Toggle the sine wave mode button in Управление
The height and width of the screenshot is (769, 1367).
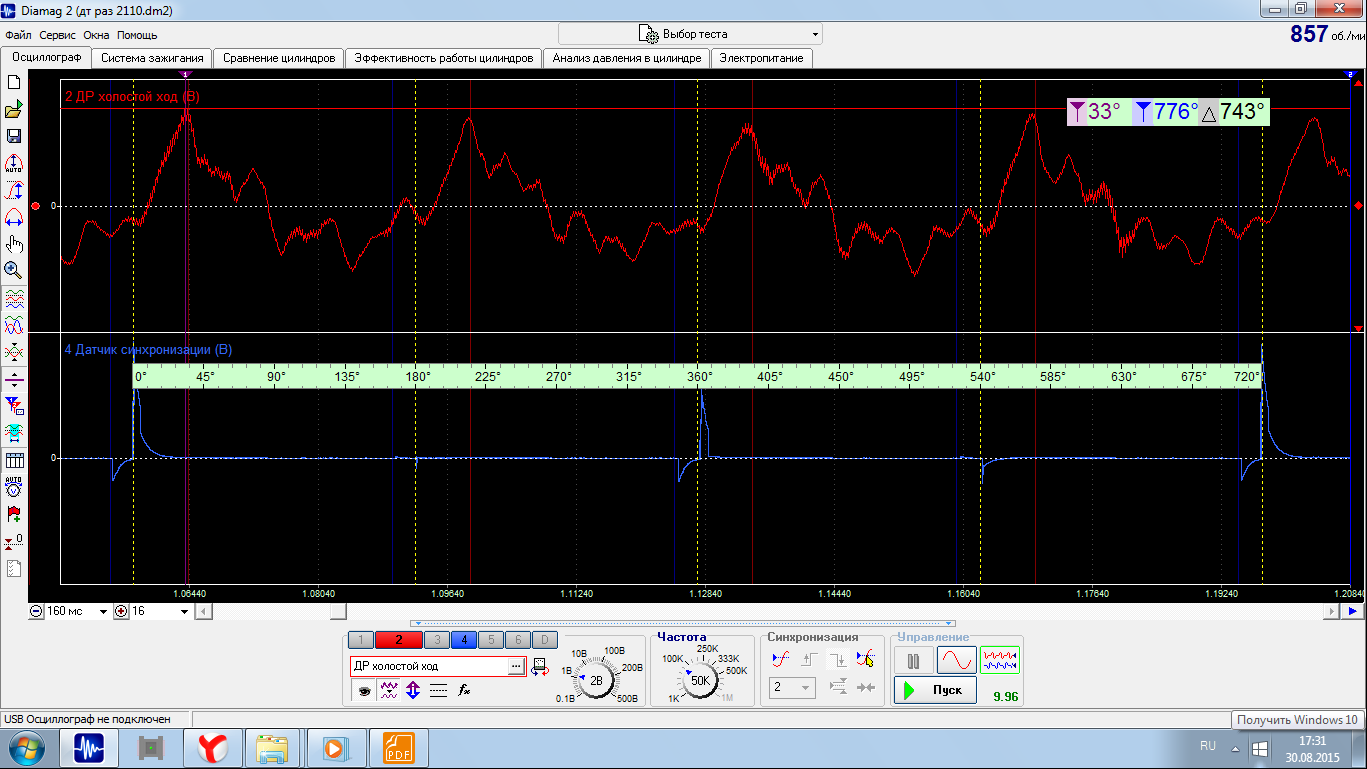click(x=956, y=660)
